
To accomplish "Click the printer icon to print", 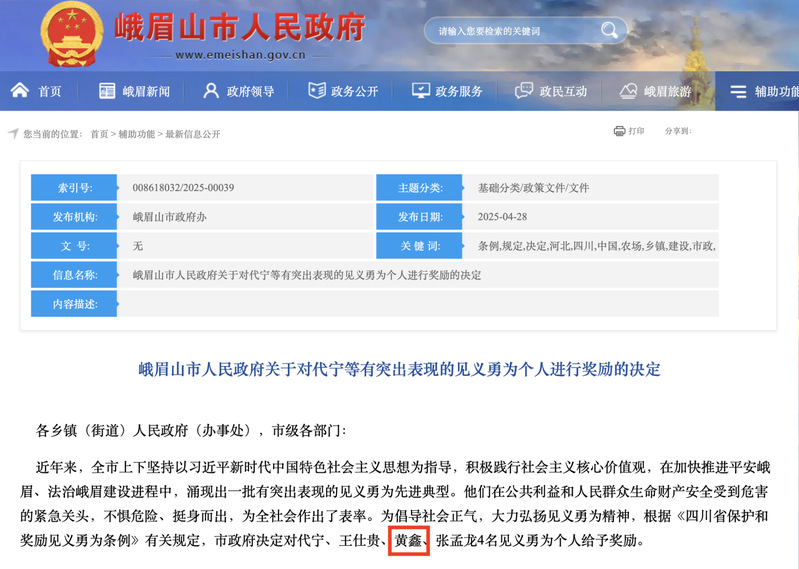I will coord(619,131).
